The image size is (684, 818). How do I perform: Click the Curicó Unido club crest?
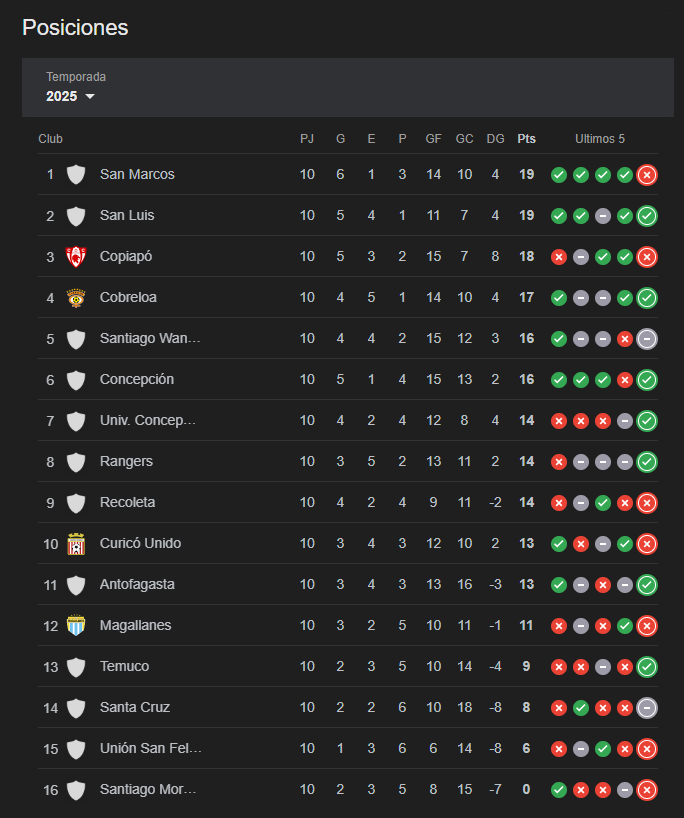pyautogui.click(x=76, y=544)
